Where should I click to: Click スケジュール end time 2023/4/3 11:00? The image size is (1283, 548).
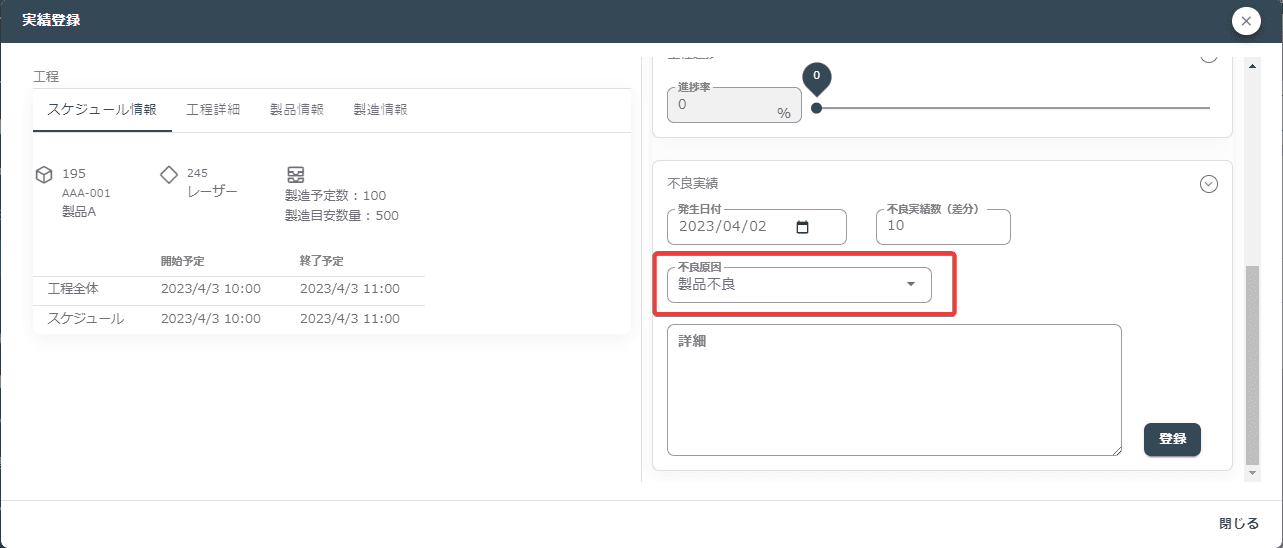click(350, 319)
